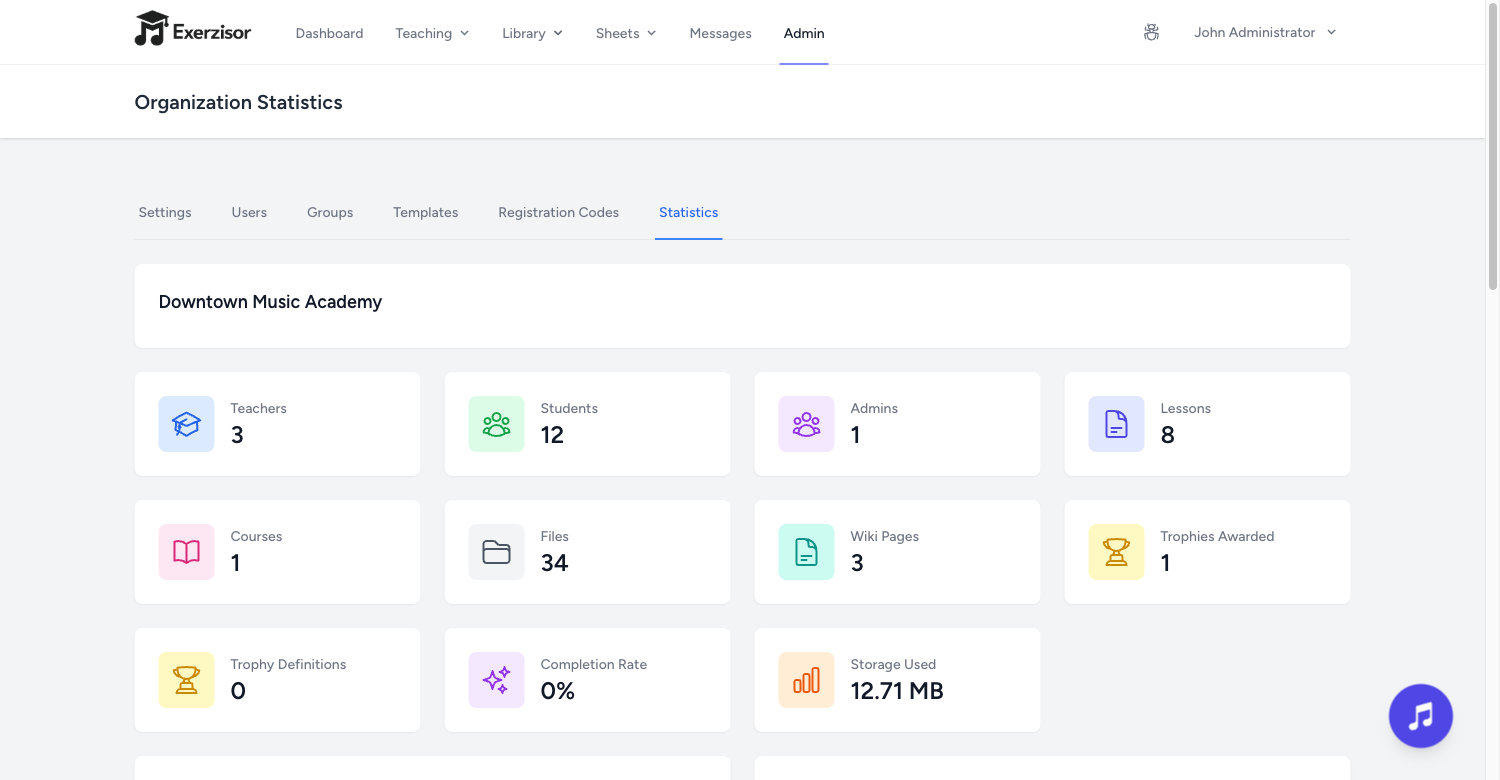Click the Lessons count value 8
The height and width of the screenshot is (780, 1500).
tap(1167, 435)
